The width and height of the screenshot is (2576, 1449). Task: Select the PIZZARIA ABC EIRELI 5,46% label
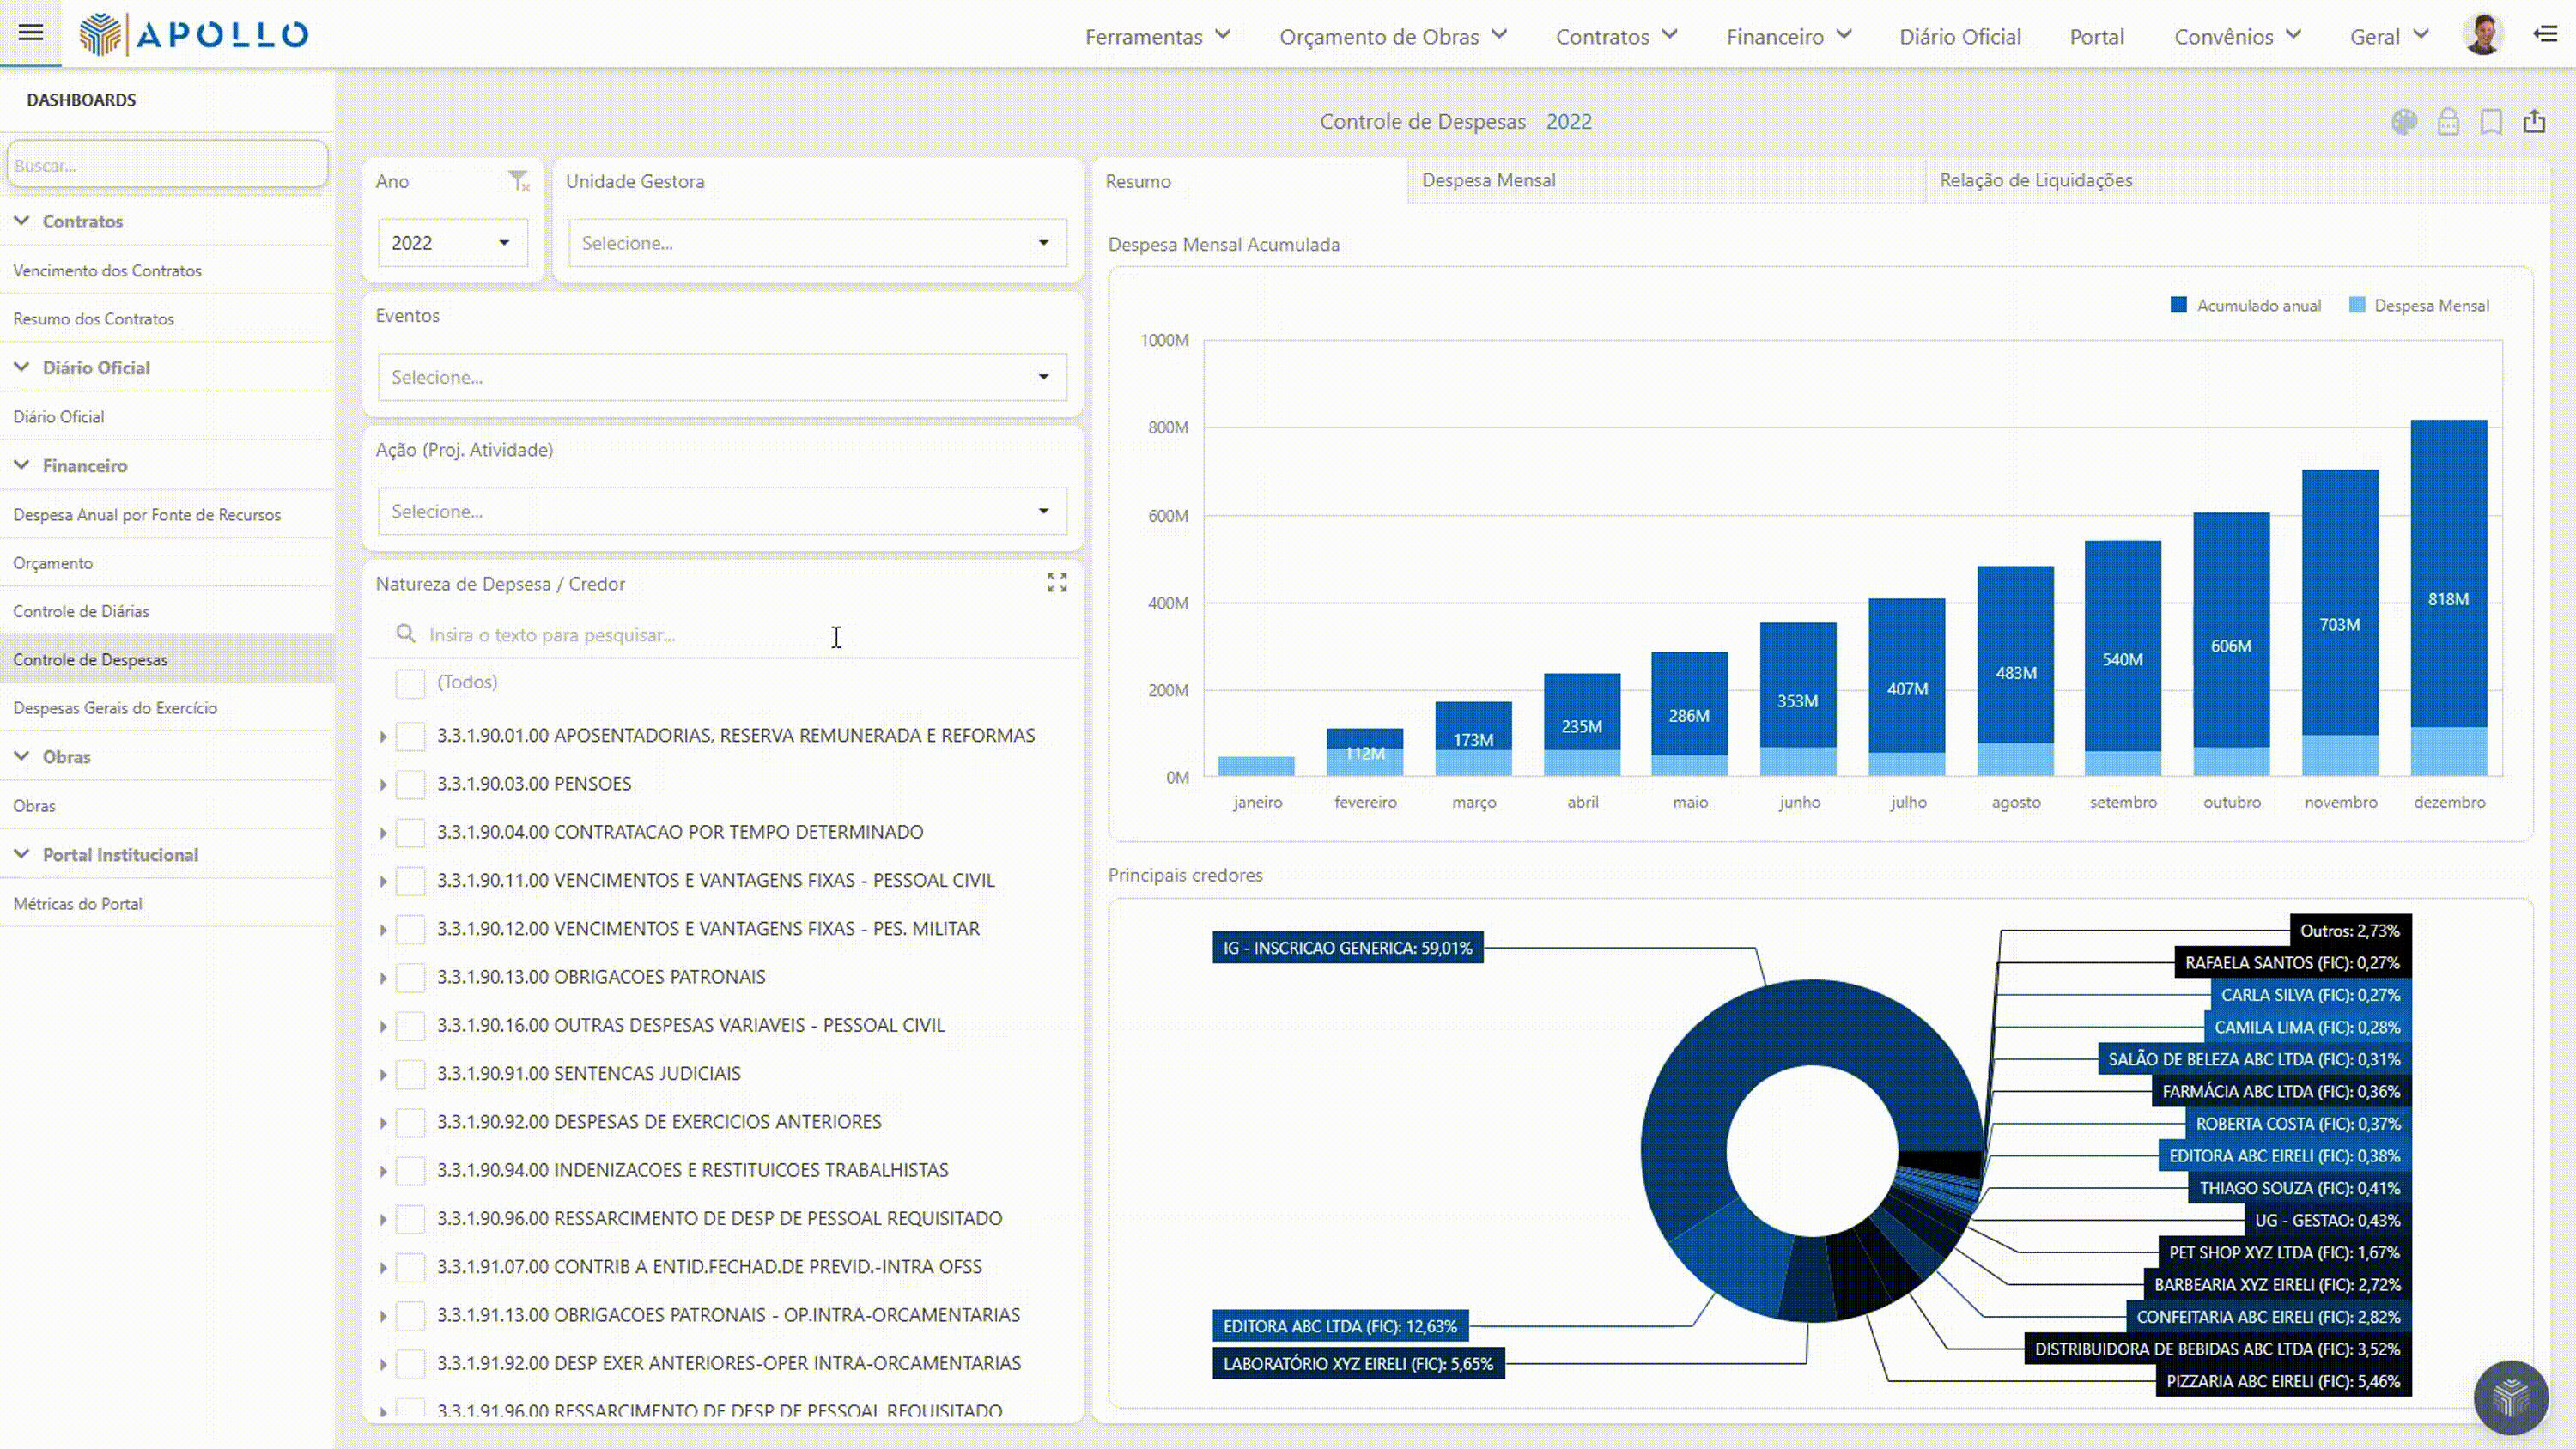[x=2283, y=1381]
